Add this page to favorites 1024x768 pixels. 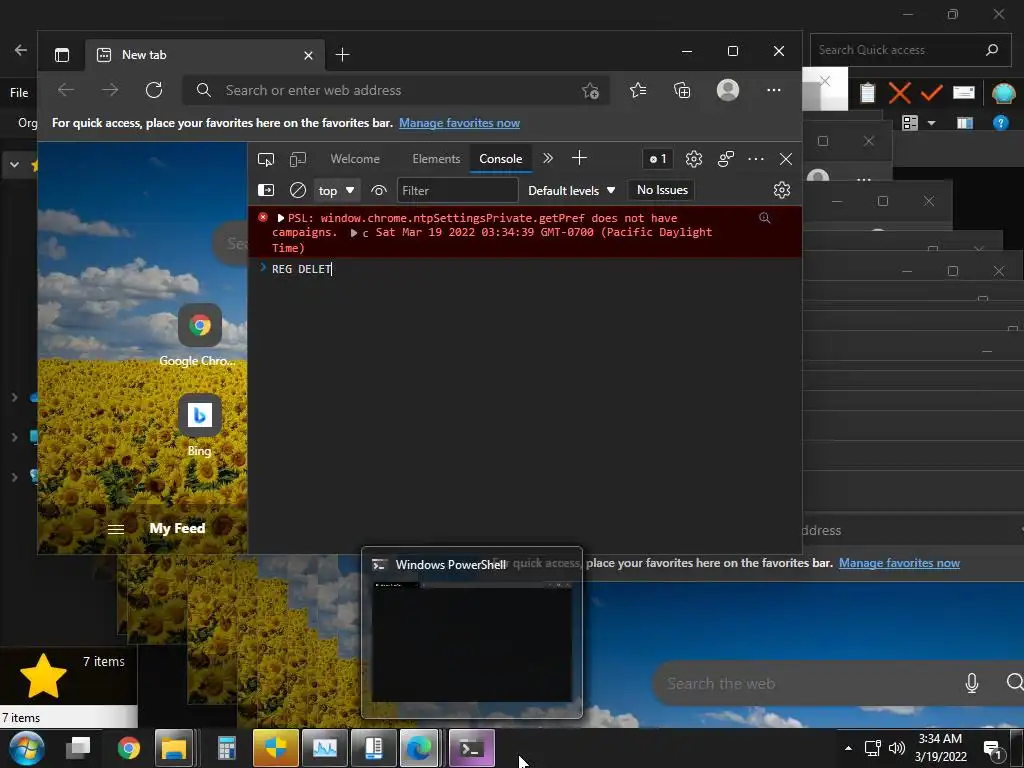click(x=590, y=91)
